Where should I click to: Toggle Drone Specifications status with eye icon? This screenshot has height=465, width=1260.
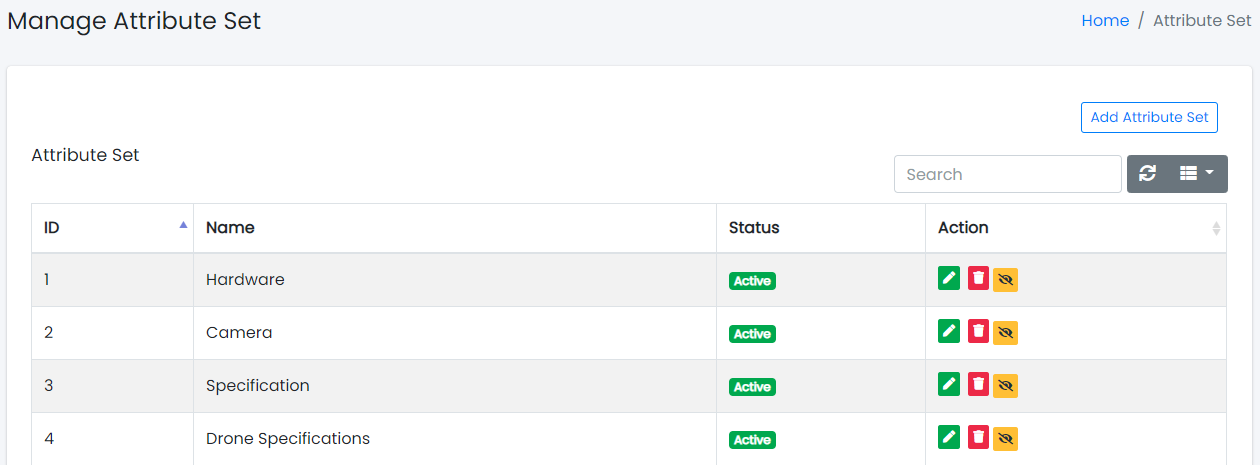pyautogui.click(x=1006, y=439)
